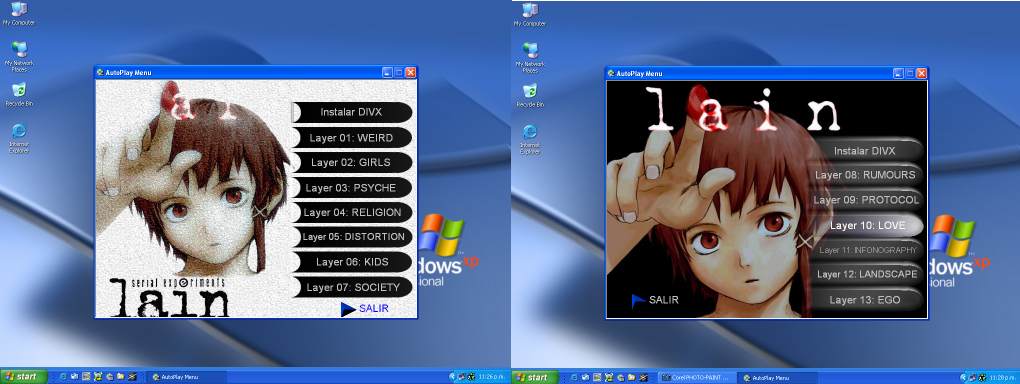Click the start button on the left taskbar
The image size is (1020, 384).
[x=23, y=376]
